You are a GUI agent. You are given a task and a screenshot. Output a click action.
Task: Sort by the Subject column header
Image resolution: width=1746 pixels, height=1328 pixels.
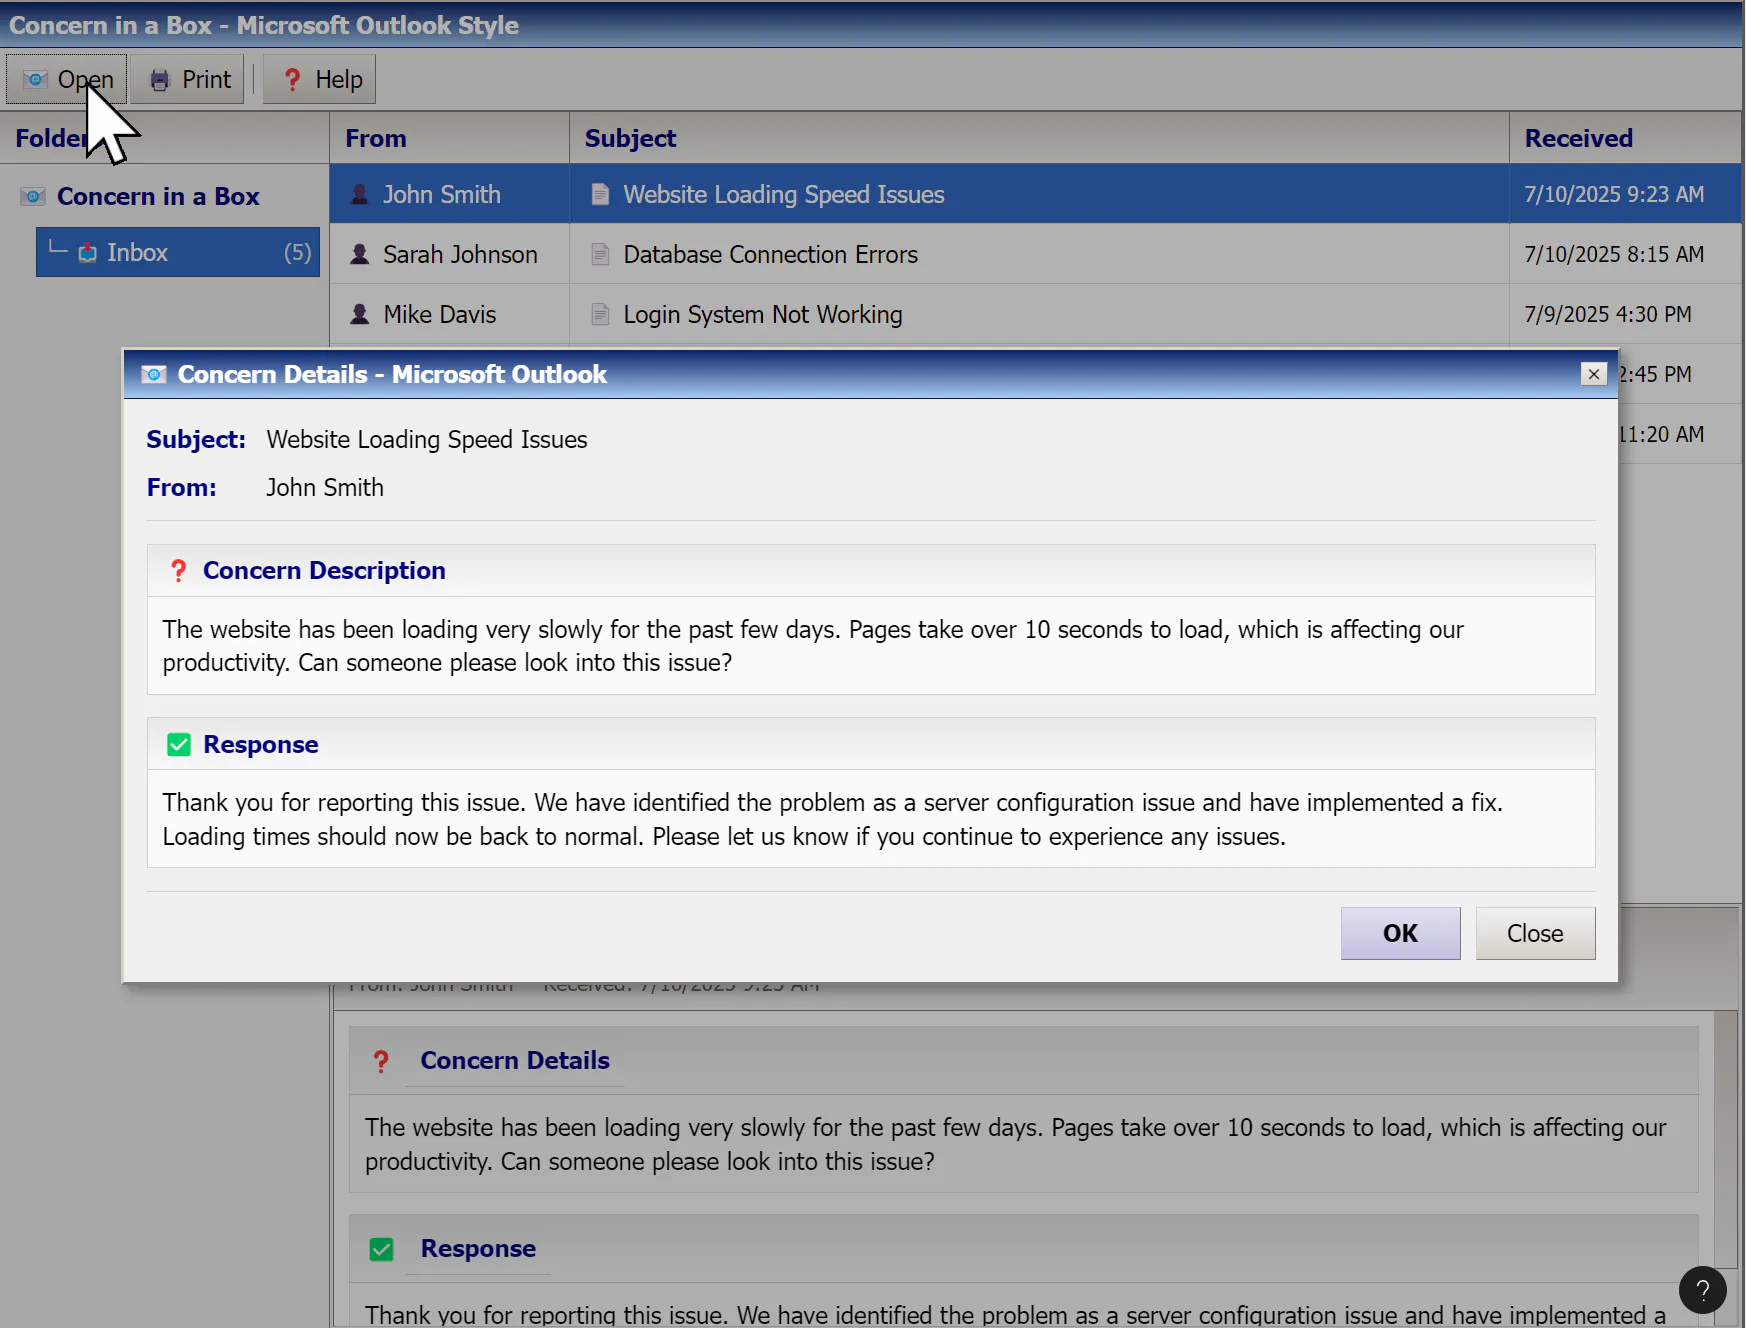tap(1039, 138)
